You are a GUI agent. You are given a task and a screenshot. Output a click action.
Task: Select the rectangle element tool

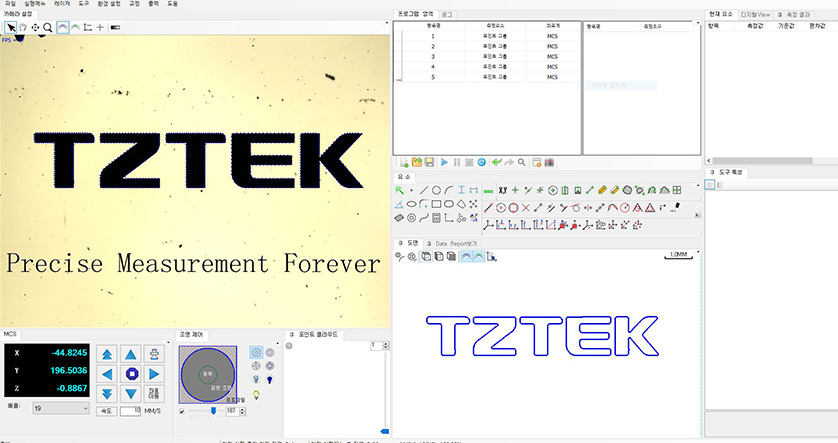(436, 204)
